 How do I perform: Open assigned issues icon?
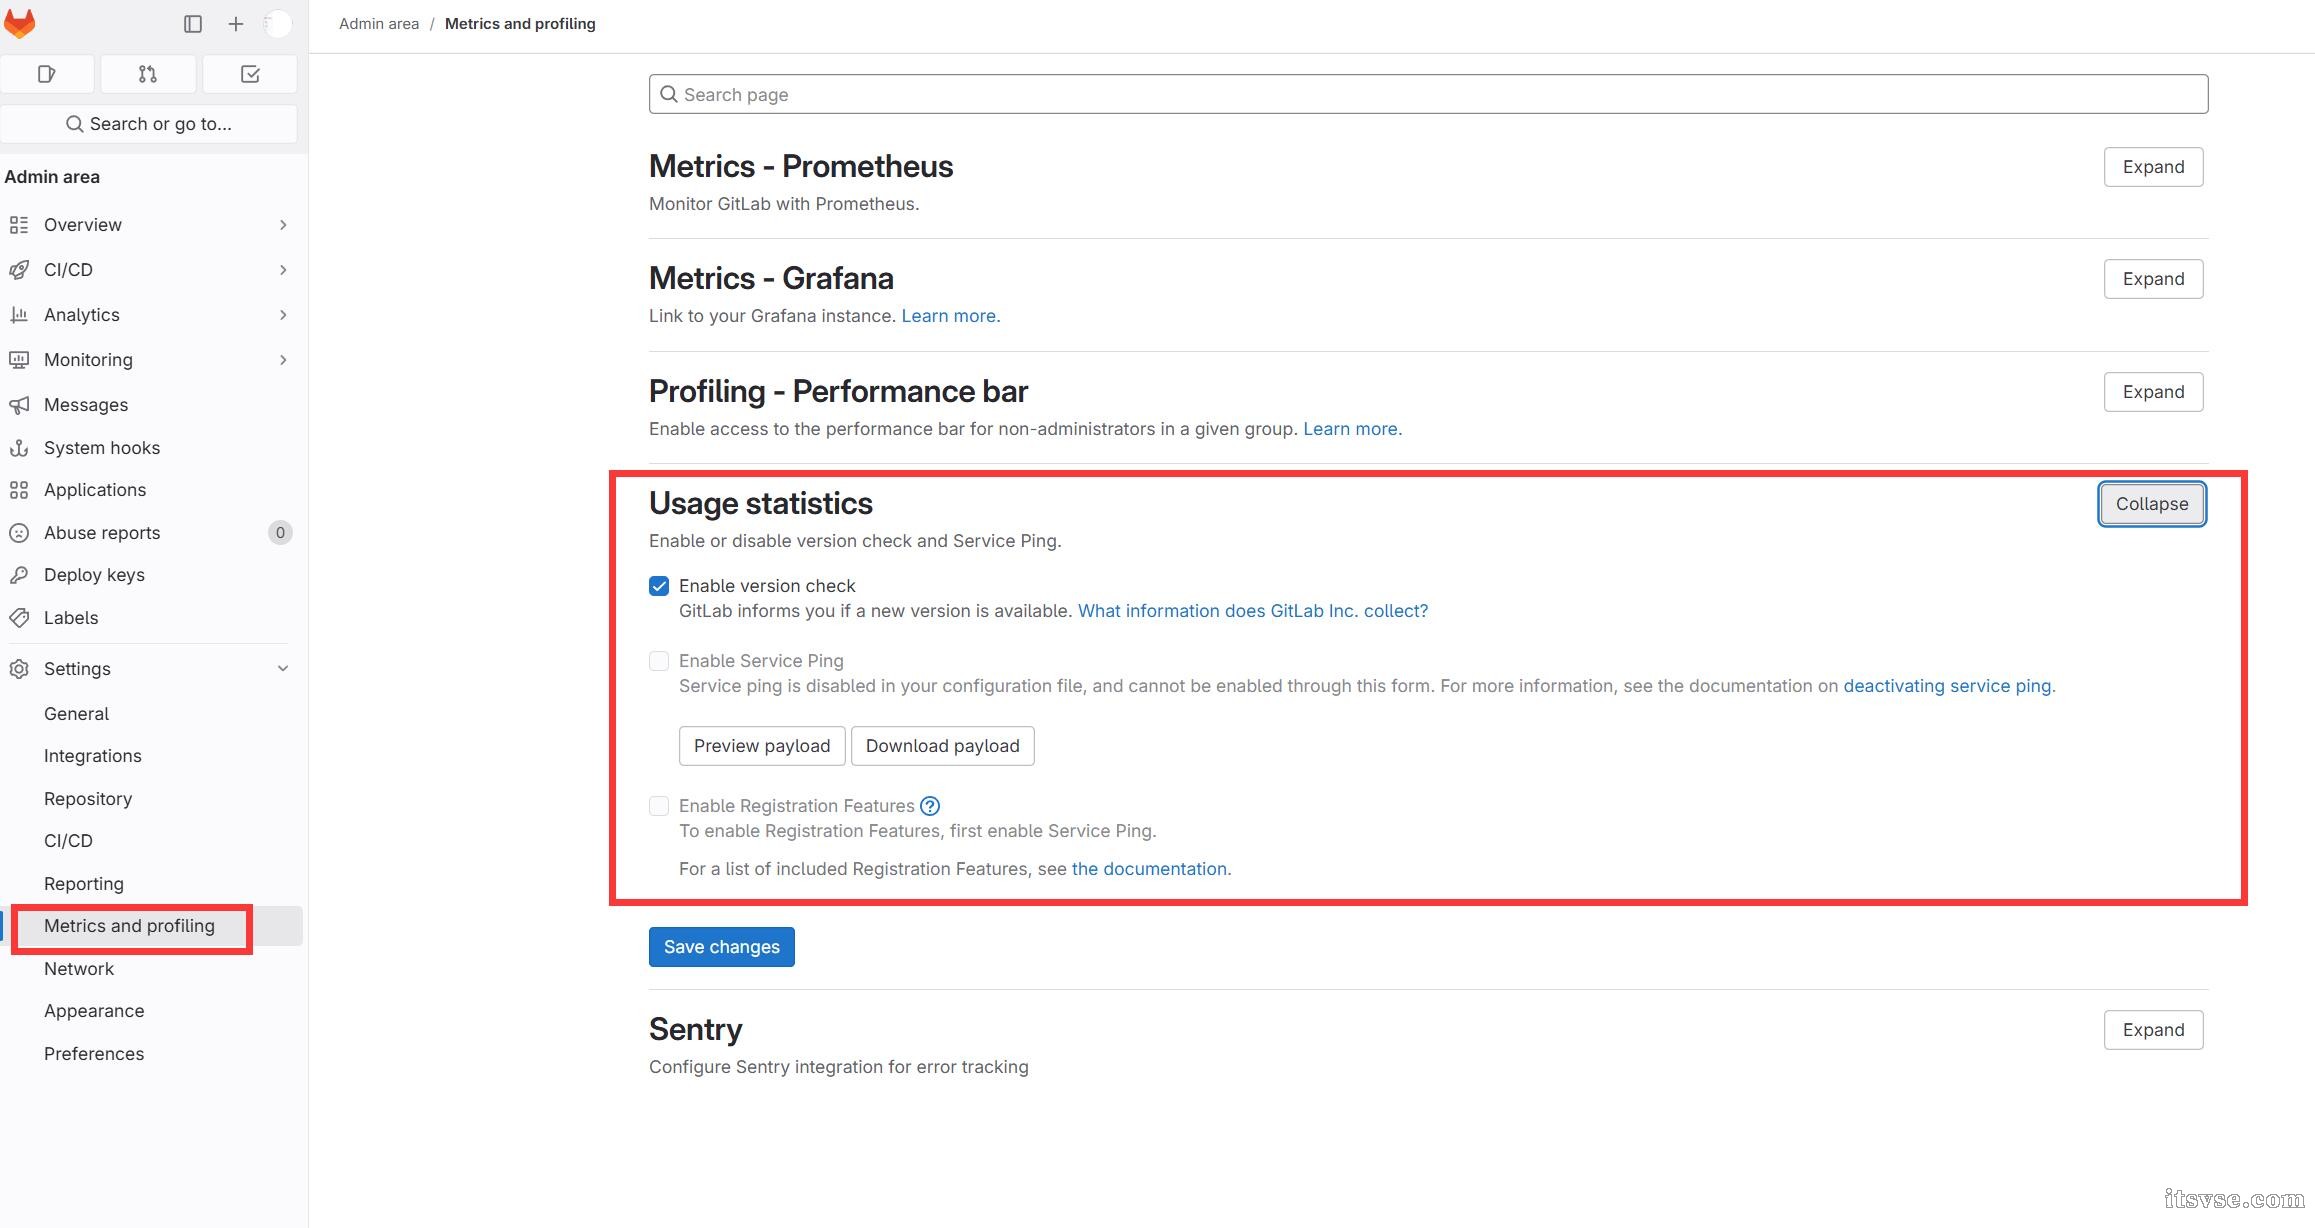pos(47,74)
